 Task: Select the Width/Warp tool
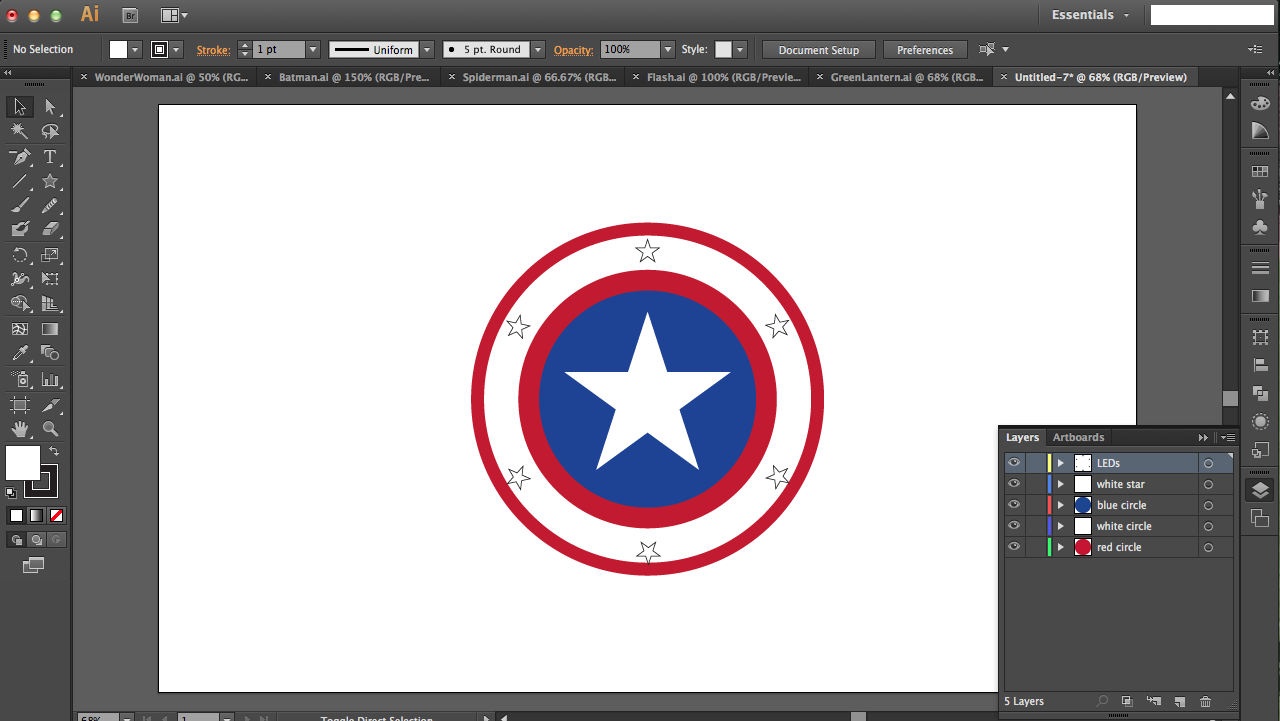19,279
